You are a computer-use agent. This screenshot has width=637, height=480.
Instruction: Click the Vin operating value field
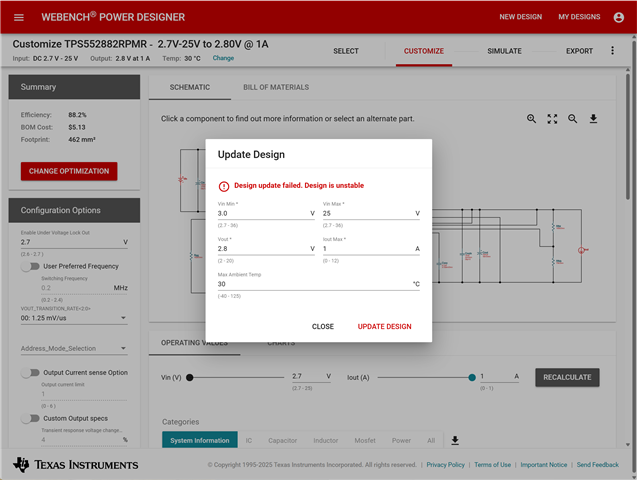point(311,376)
